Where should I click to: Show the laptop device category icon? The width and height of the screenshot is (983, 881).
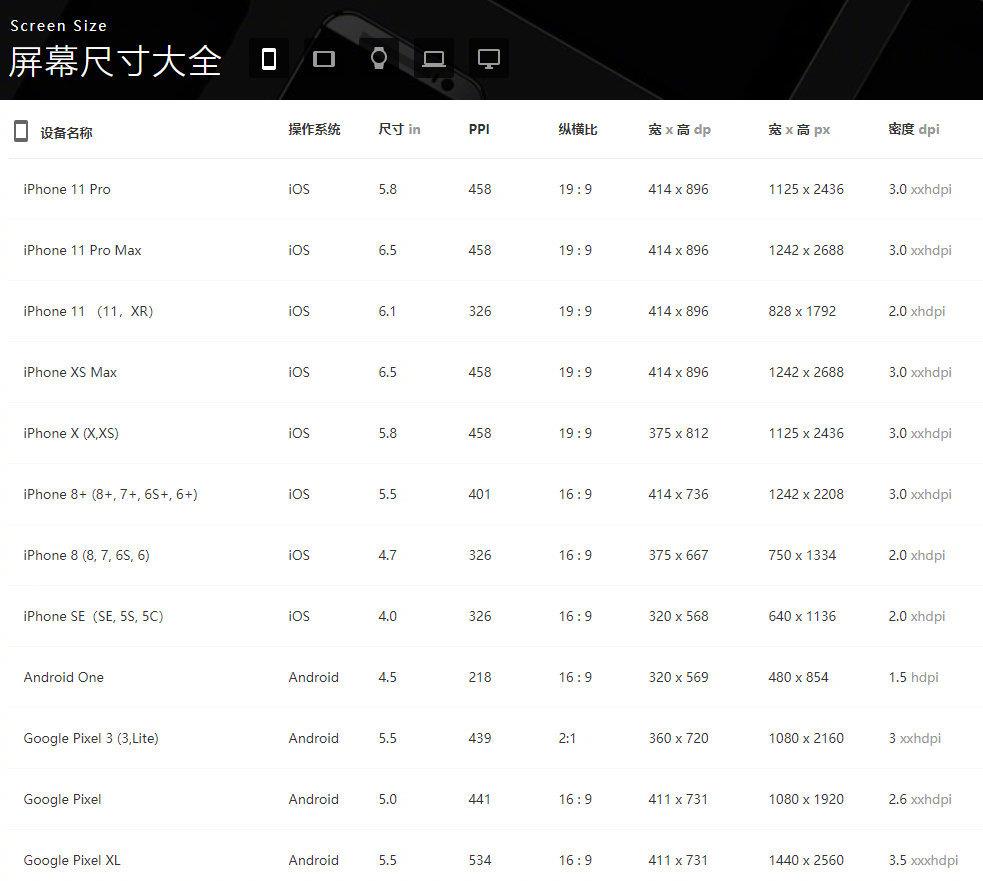click(x=433, y=59)
